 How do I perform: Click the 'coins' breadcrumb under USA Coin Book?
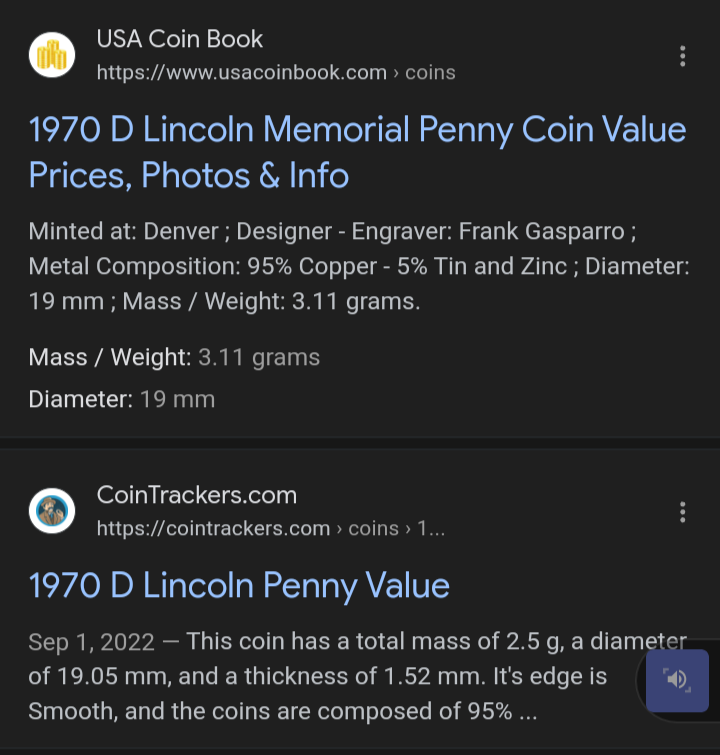point(430,73)
